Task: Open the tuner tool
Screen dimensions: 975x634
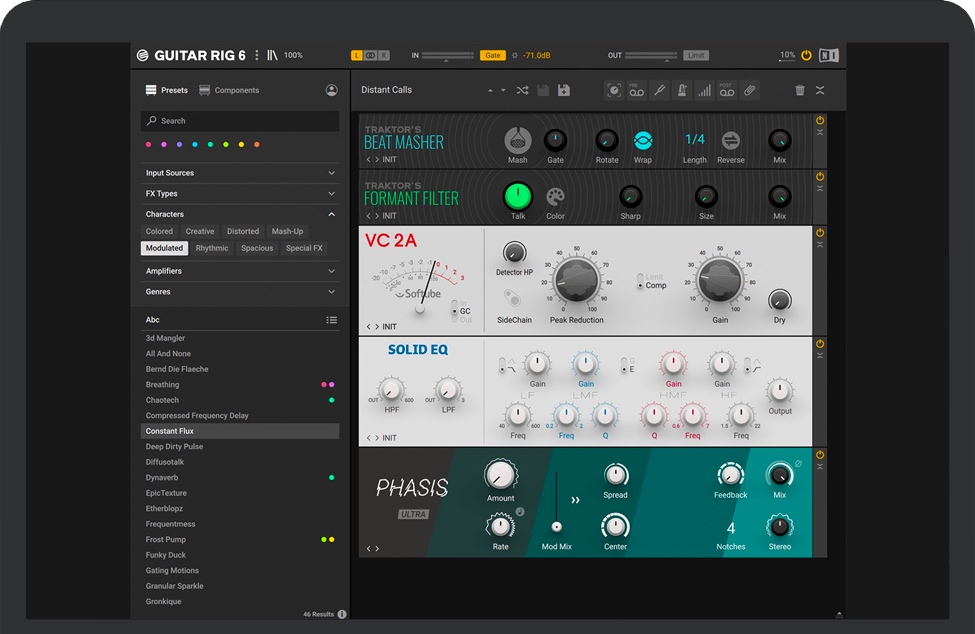Action: [659, 90]
